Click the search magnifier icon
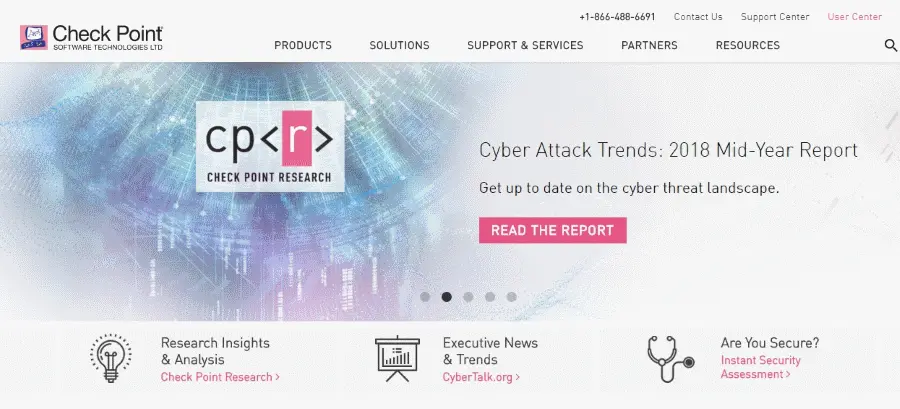 [x=890, y=45]
